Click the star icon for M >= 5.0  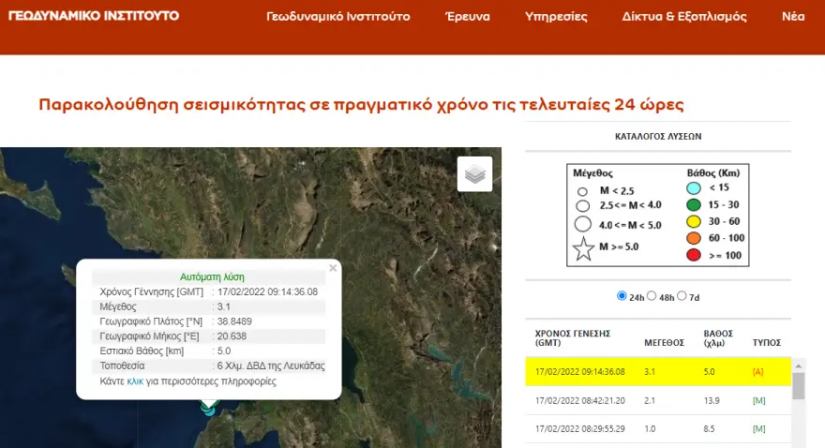click(x=581, y=249)
